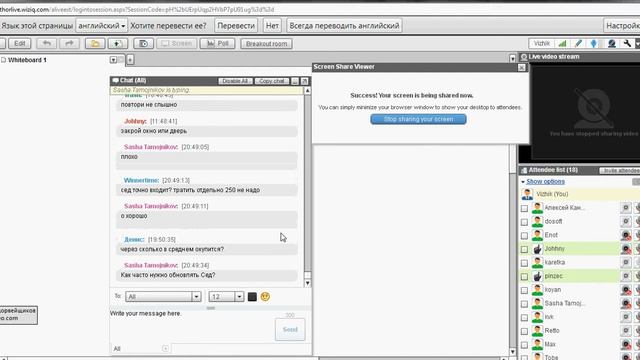640x360 pixels.
Task: Click Johhny's raised hand icon
Action: click(537, 249)
